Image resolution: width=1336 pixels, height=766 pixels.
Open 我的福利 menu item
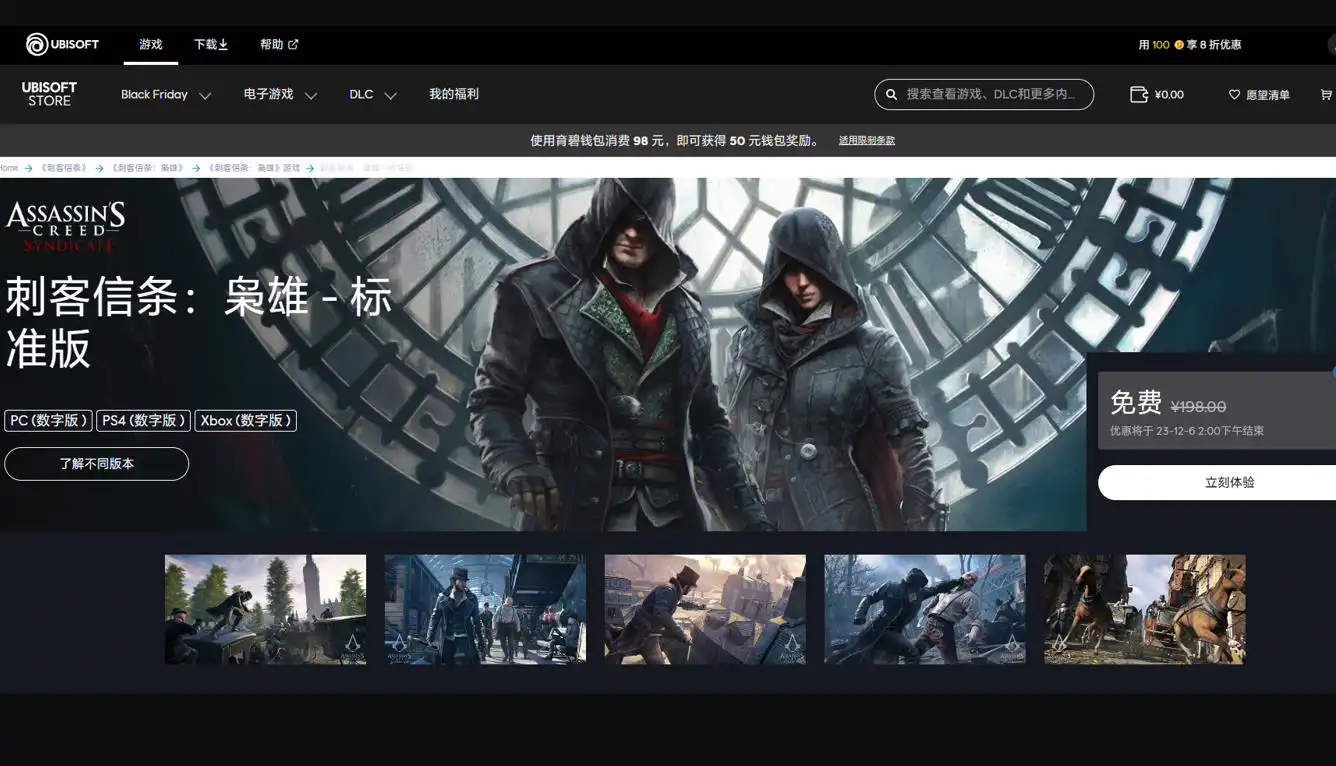[x=454, y=94]
